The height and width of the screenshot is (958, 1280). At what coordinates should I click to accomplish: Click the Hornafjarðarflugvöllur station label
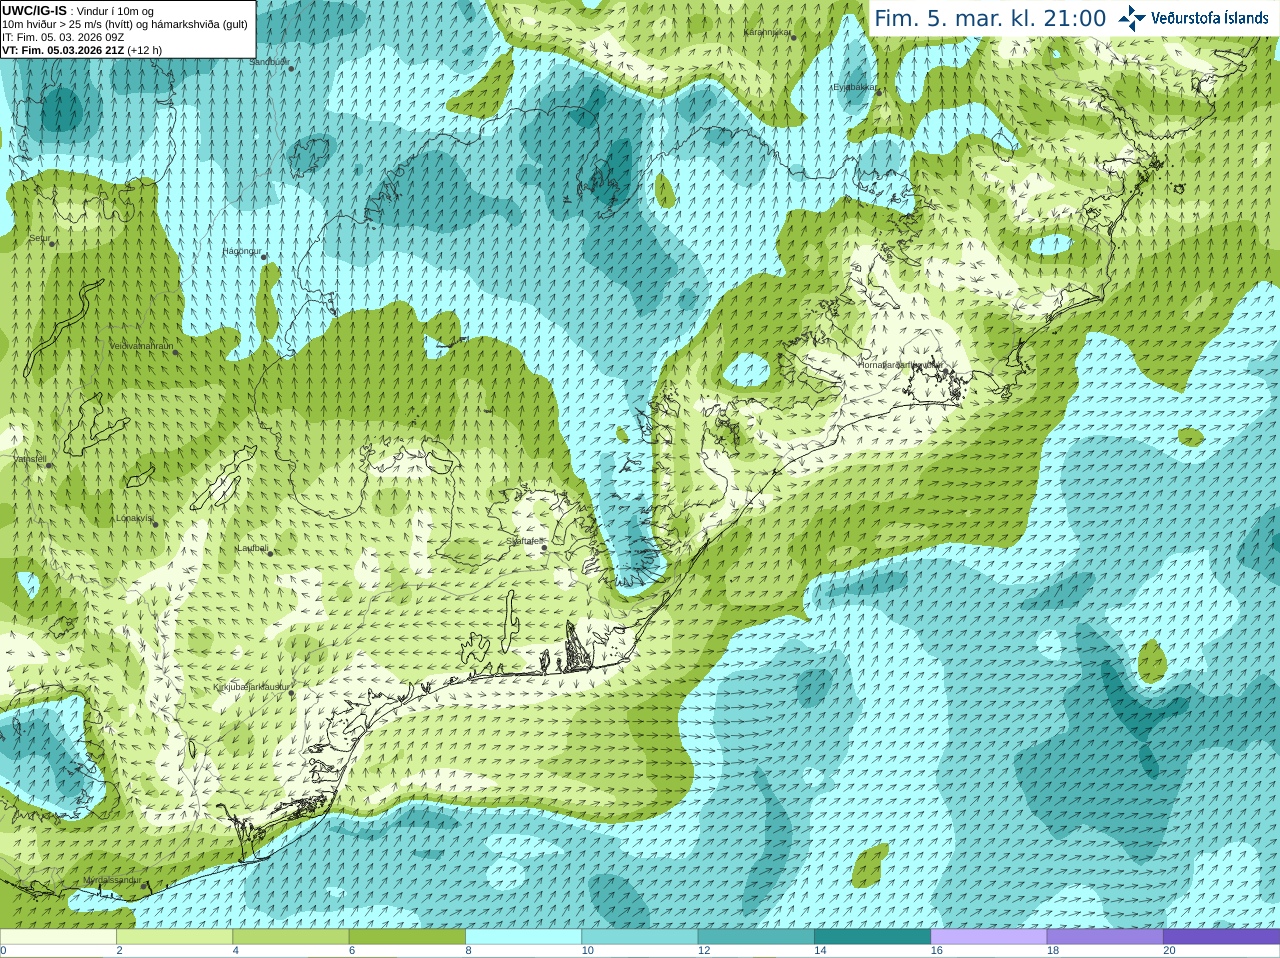pos(900,365)
